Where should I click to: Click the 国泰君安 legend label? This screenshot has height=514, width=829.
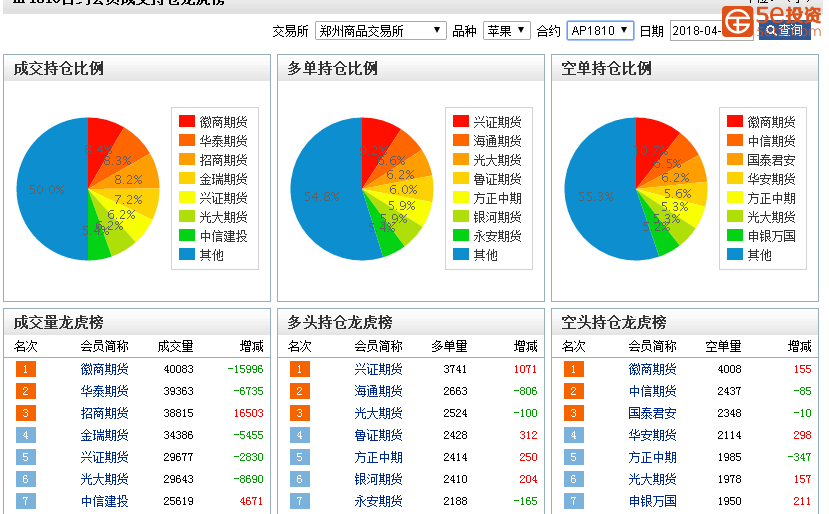click(771, 160)
